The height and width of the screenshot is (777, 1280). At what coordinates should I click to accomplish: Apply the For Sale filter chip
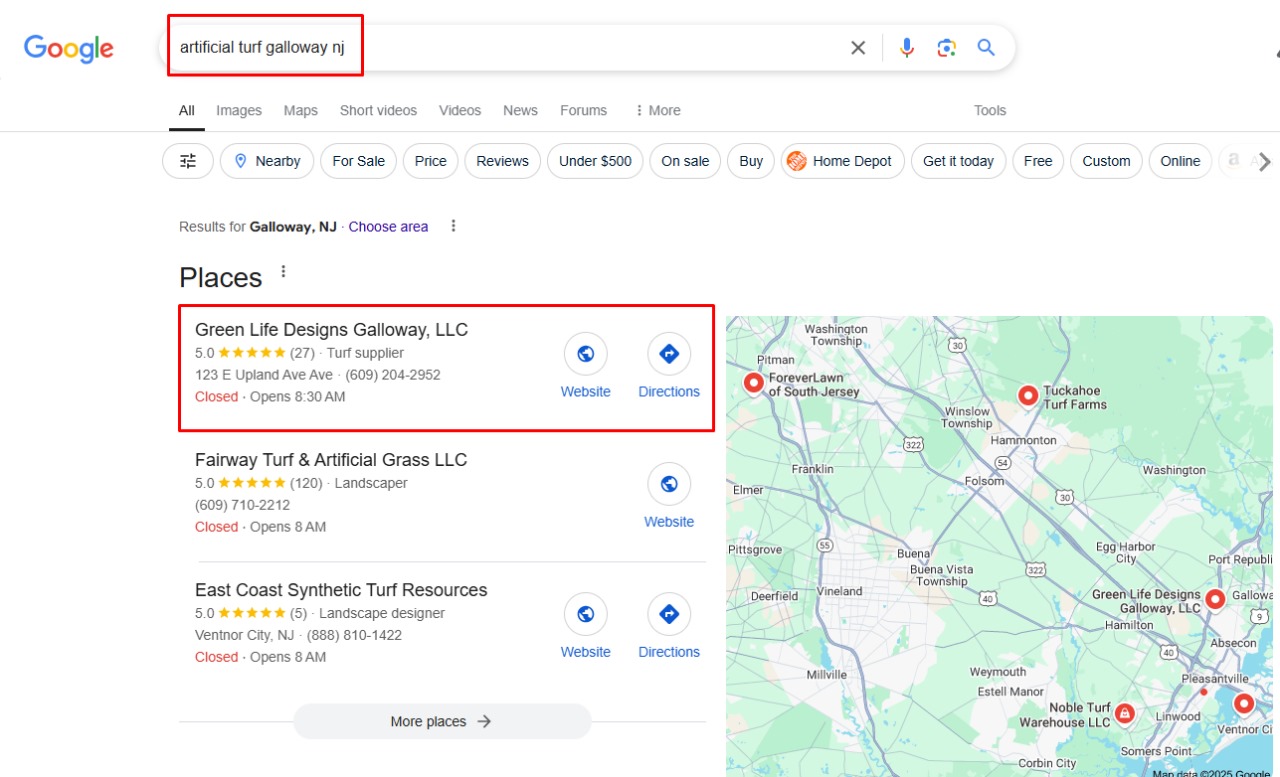coord(359,161)
